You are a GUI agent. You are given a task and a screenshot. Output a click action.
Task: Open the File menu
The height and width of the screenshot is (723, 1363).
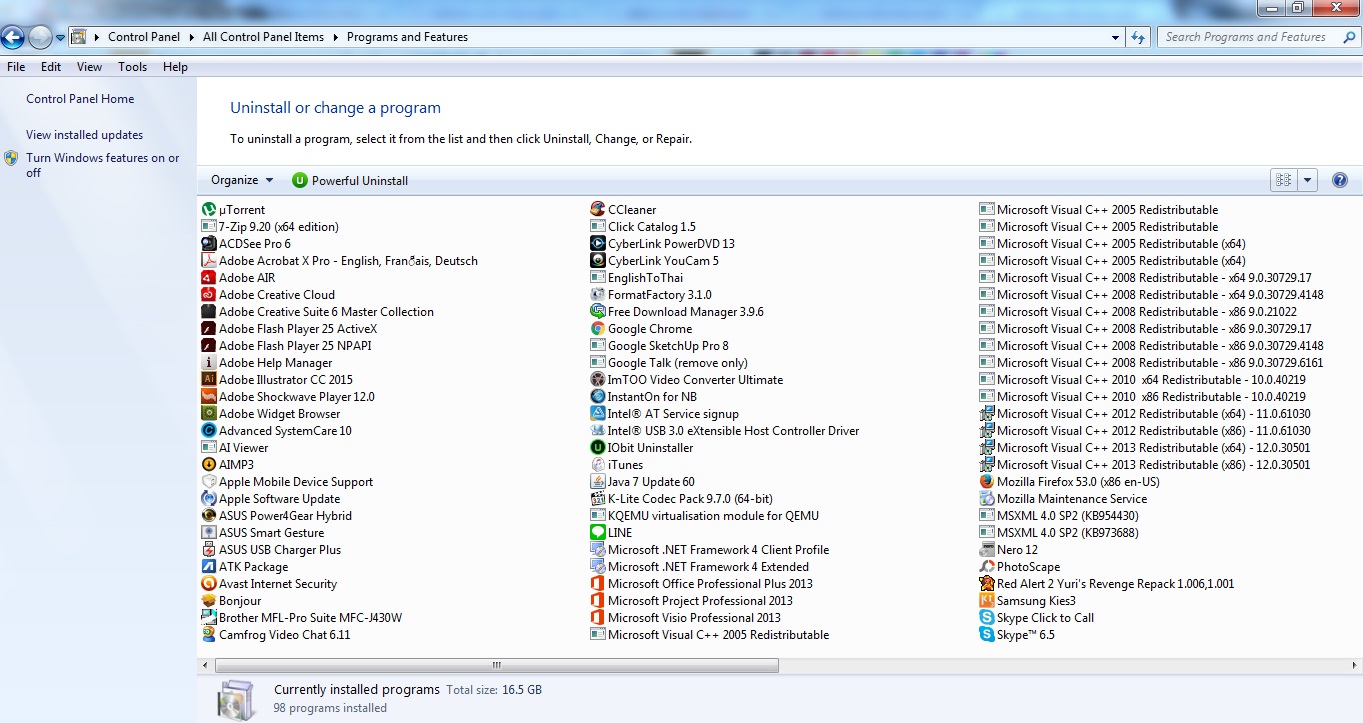tap(16, 67)
